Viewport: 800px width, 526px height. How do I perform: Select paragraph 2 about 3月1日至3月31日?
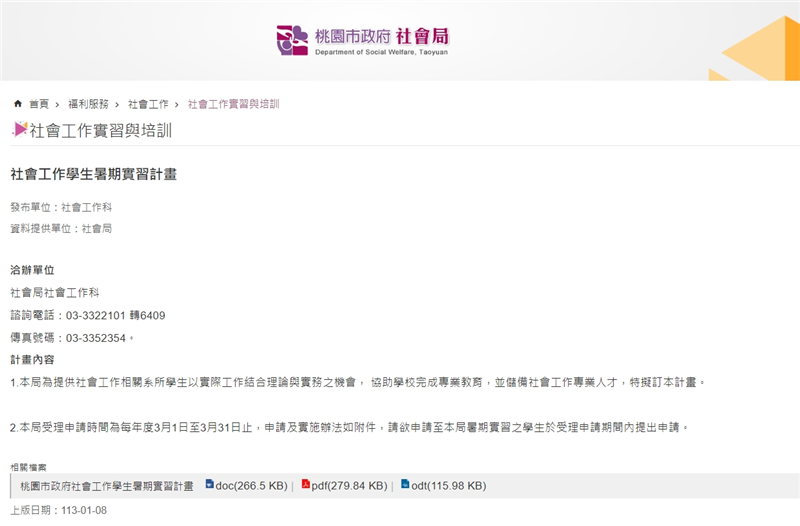(x=349, y=427)
